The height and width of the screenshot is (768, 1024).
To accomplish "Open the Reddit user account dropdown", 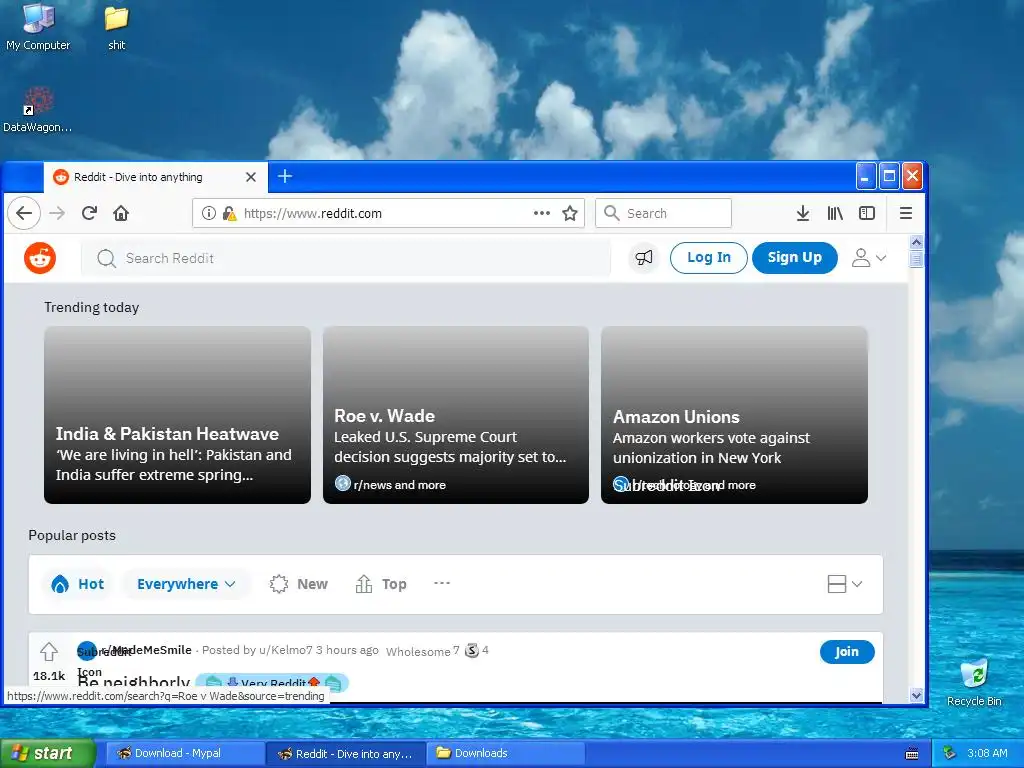I will (x=869, y=258).
